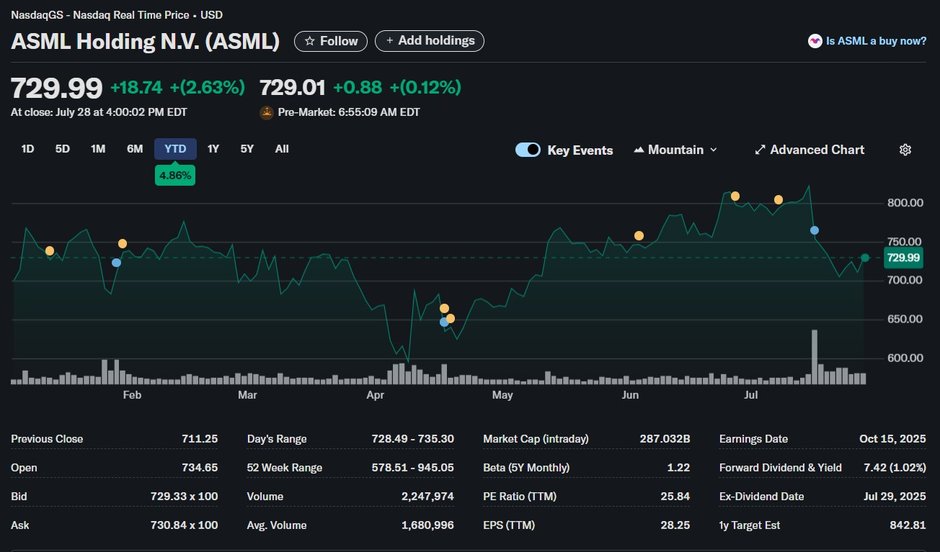Click the purple 'Is ASML a buy now' icon

pyautogui.click(x=815, y=41)
